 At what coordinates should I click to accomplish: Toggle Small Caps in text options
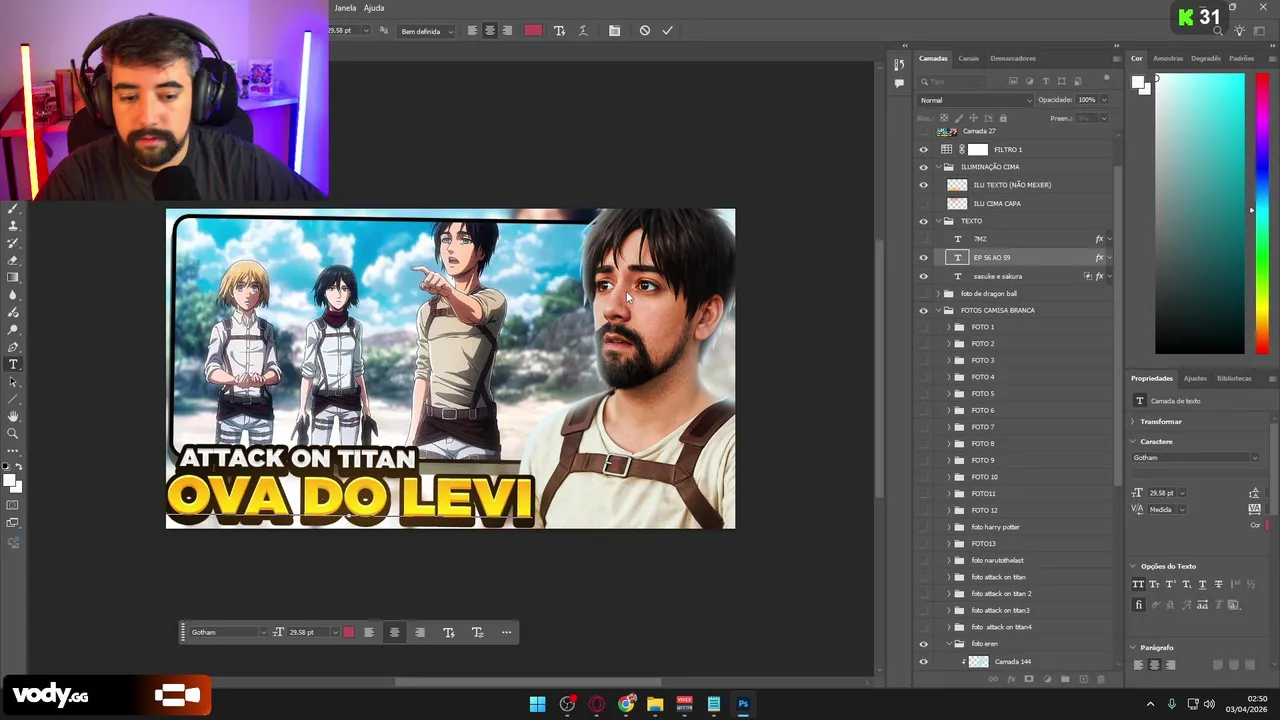[1154, 584]
